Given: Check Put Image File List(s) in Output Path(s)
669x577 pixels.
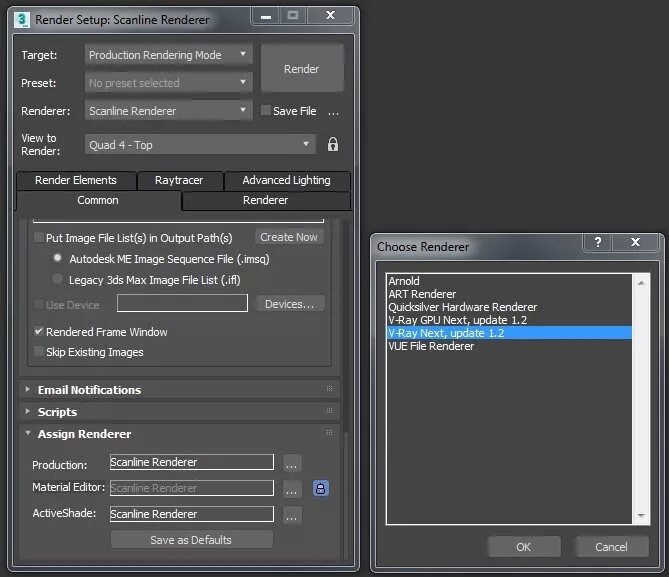Looking at the screenshot, I should point(39,237).
